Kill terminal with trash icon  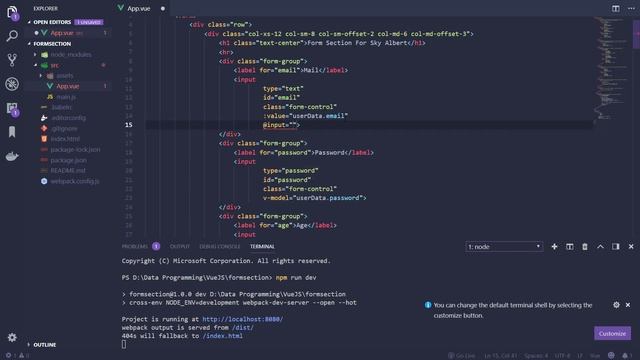(x=585, y=247)
